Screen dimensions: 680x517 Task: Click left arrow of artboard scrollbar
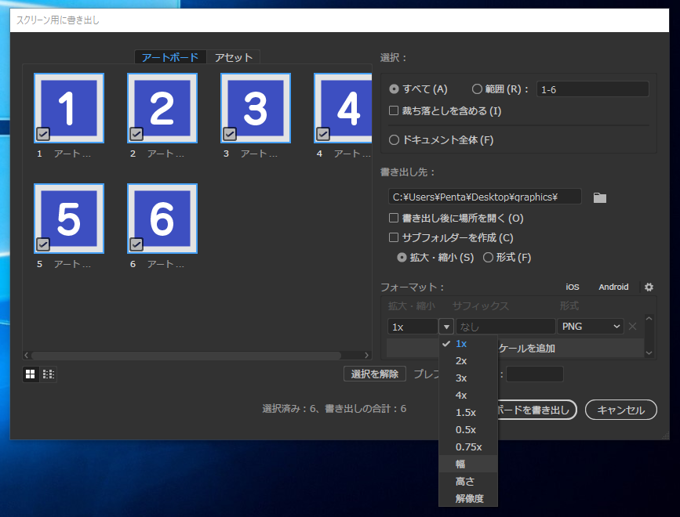pyautogui.click(x=26, y=355)
